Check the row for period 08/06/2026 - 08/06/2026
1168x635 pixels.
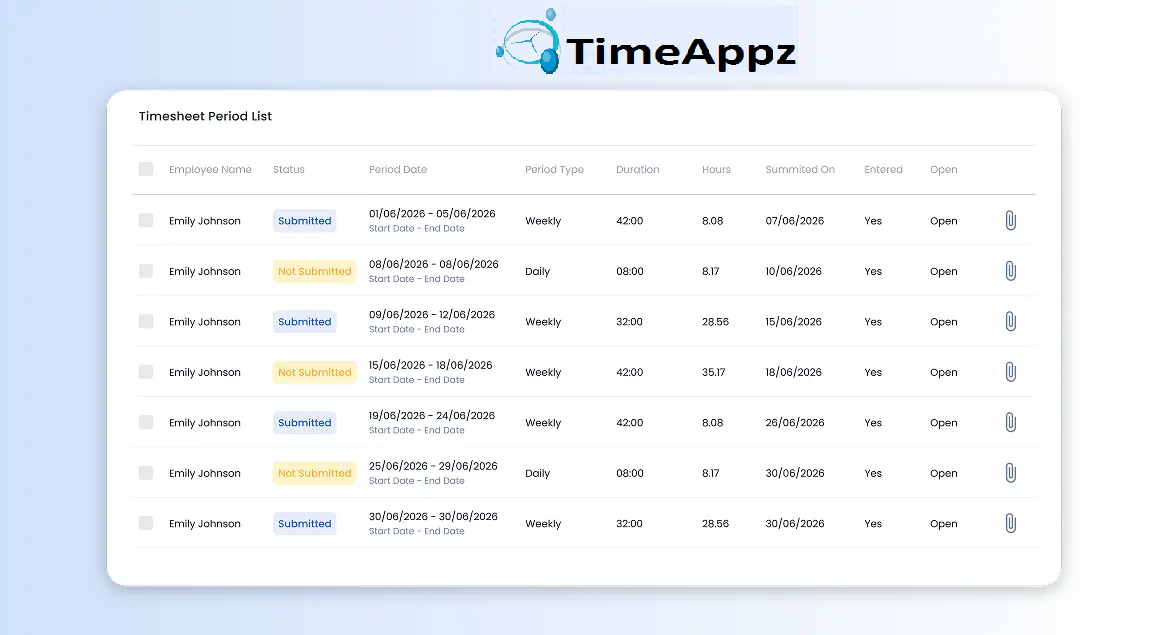tap(146, 271)
